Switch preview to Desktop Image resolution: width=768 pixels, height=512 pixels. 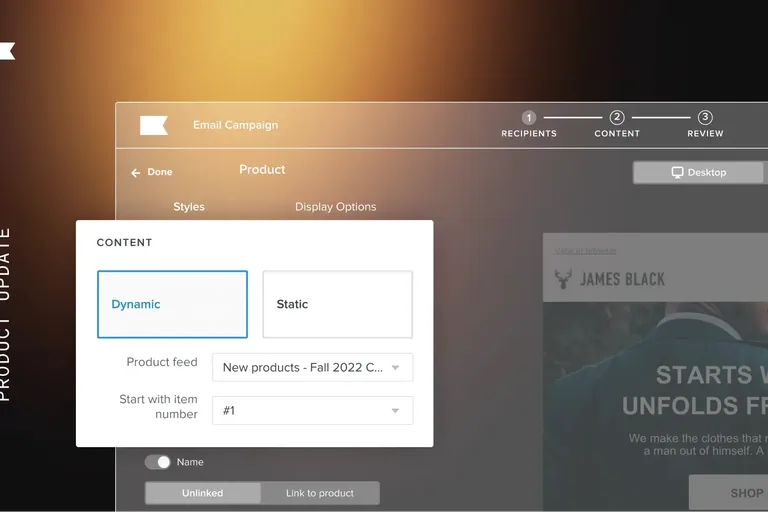pyautogui.click(x=698, y=172)
